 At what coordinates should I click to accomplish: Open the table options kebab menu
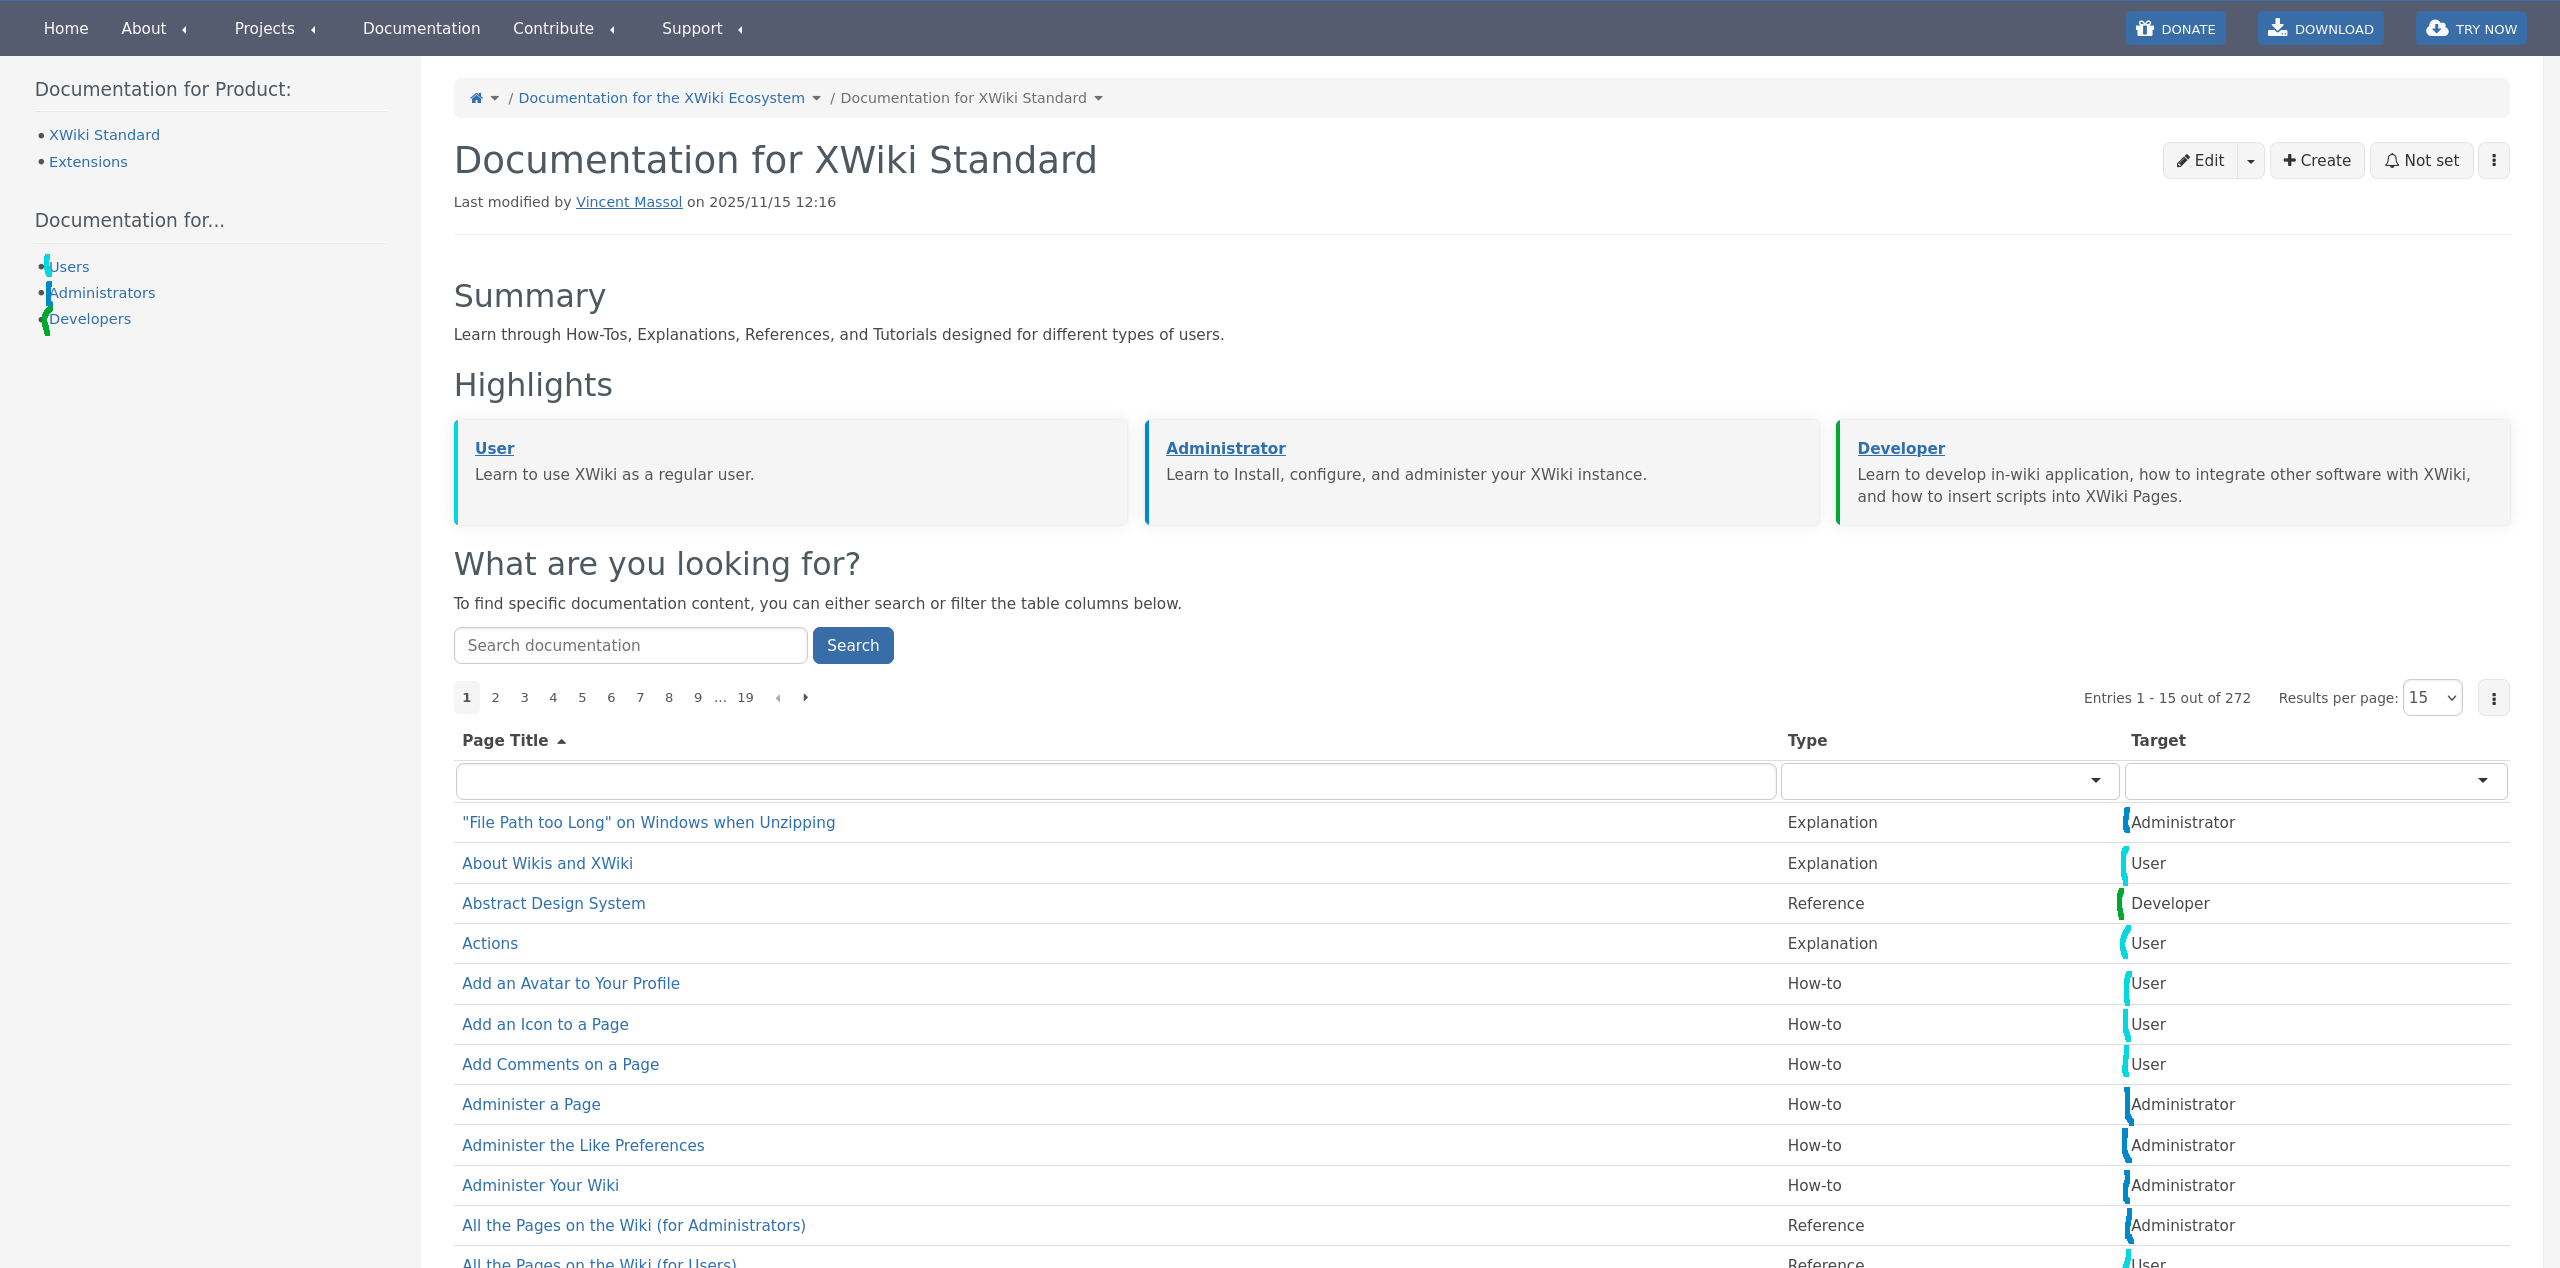click(x=2493, y=698)
